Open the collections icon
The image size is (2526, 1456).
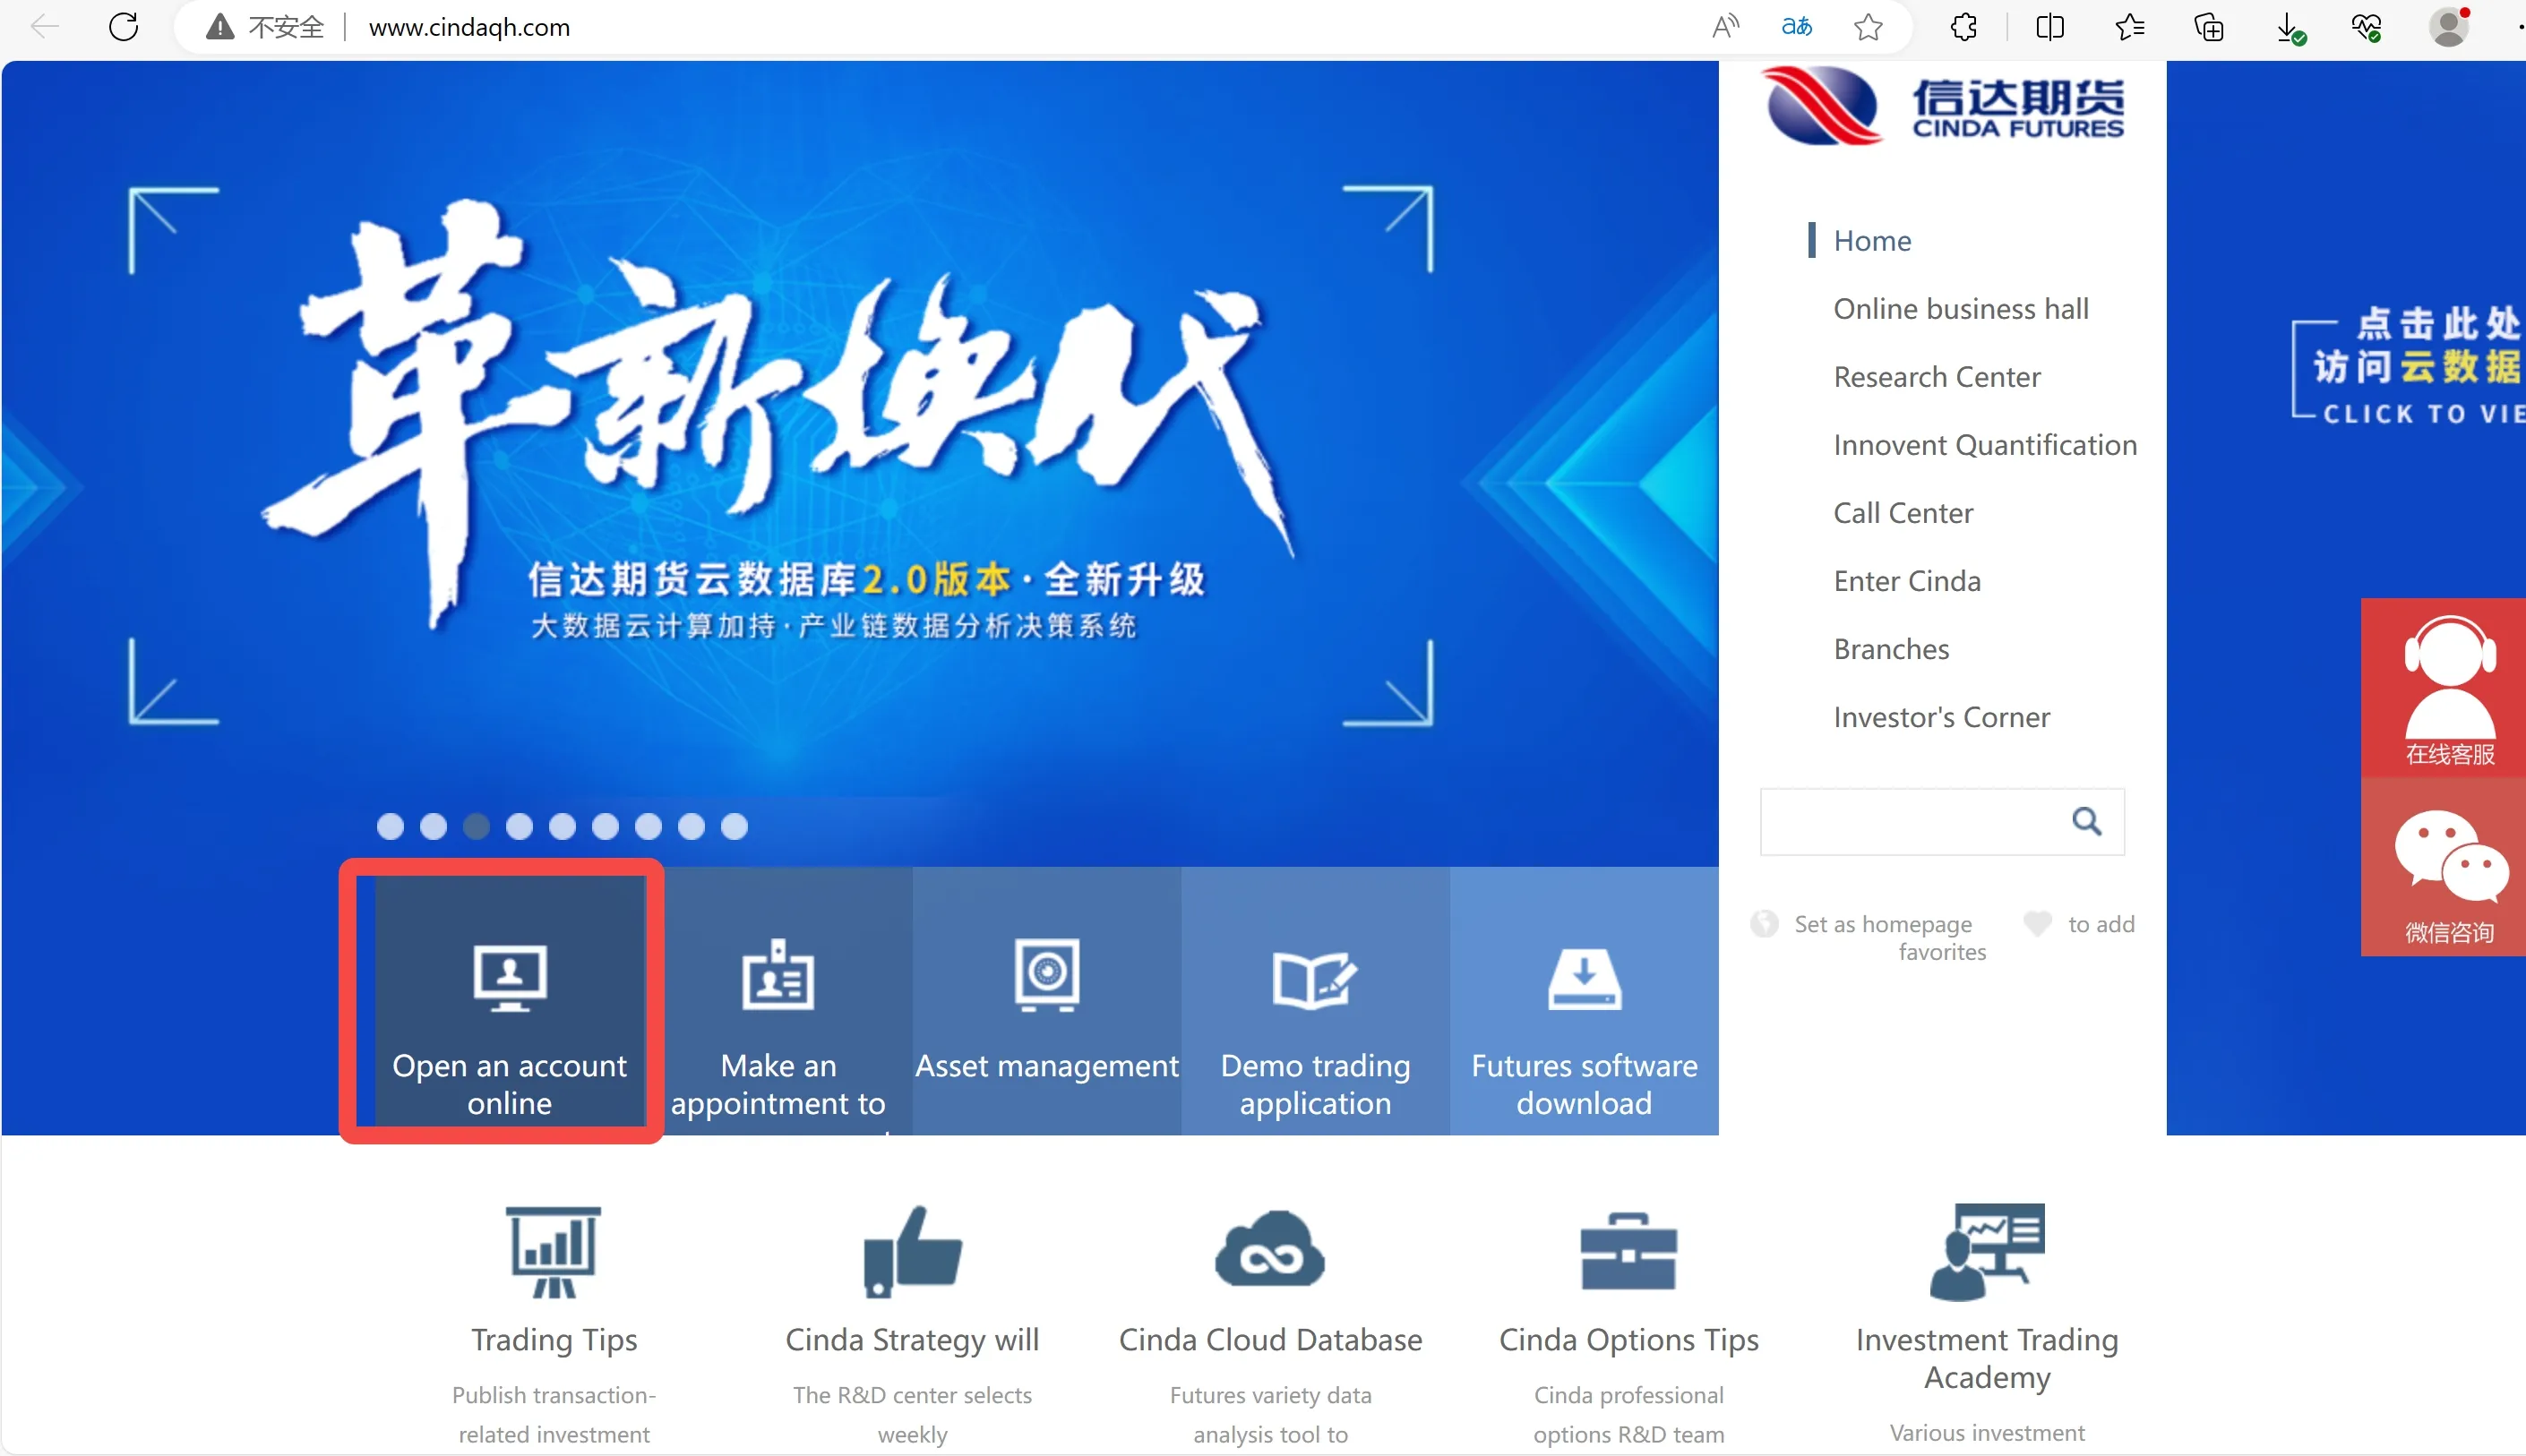[x=2208, y=27]
